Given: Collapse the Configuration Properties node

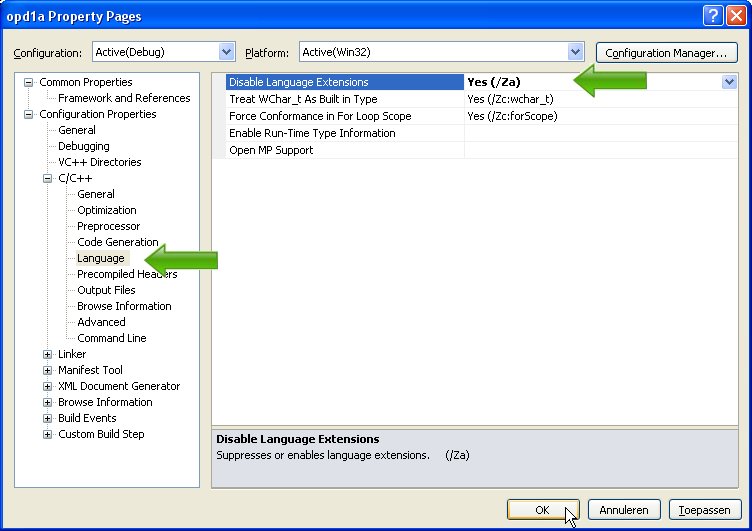Looking at the screenshot, I should coord(29,114).
